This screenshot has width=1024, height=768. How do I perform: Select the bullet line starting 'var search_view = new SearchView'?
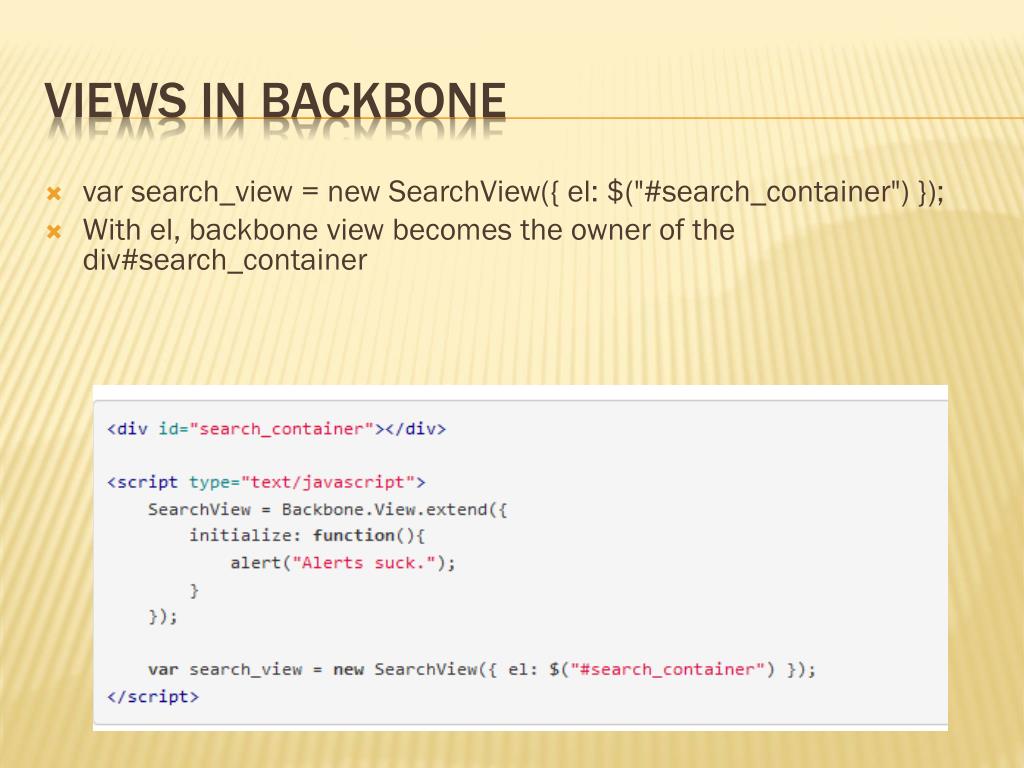[513, 192]
